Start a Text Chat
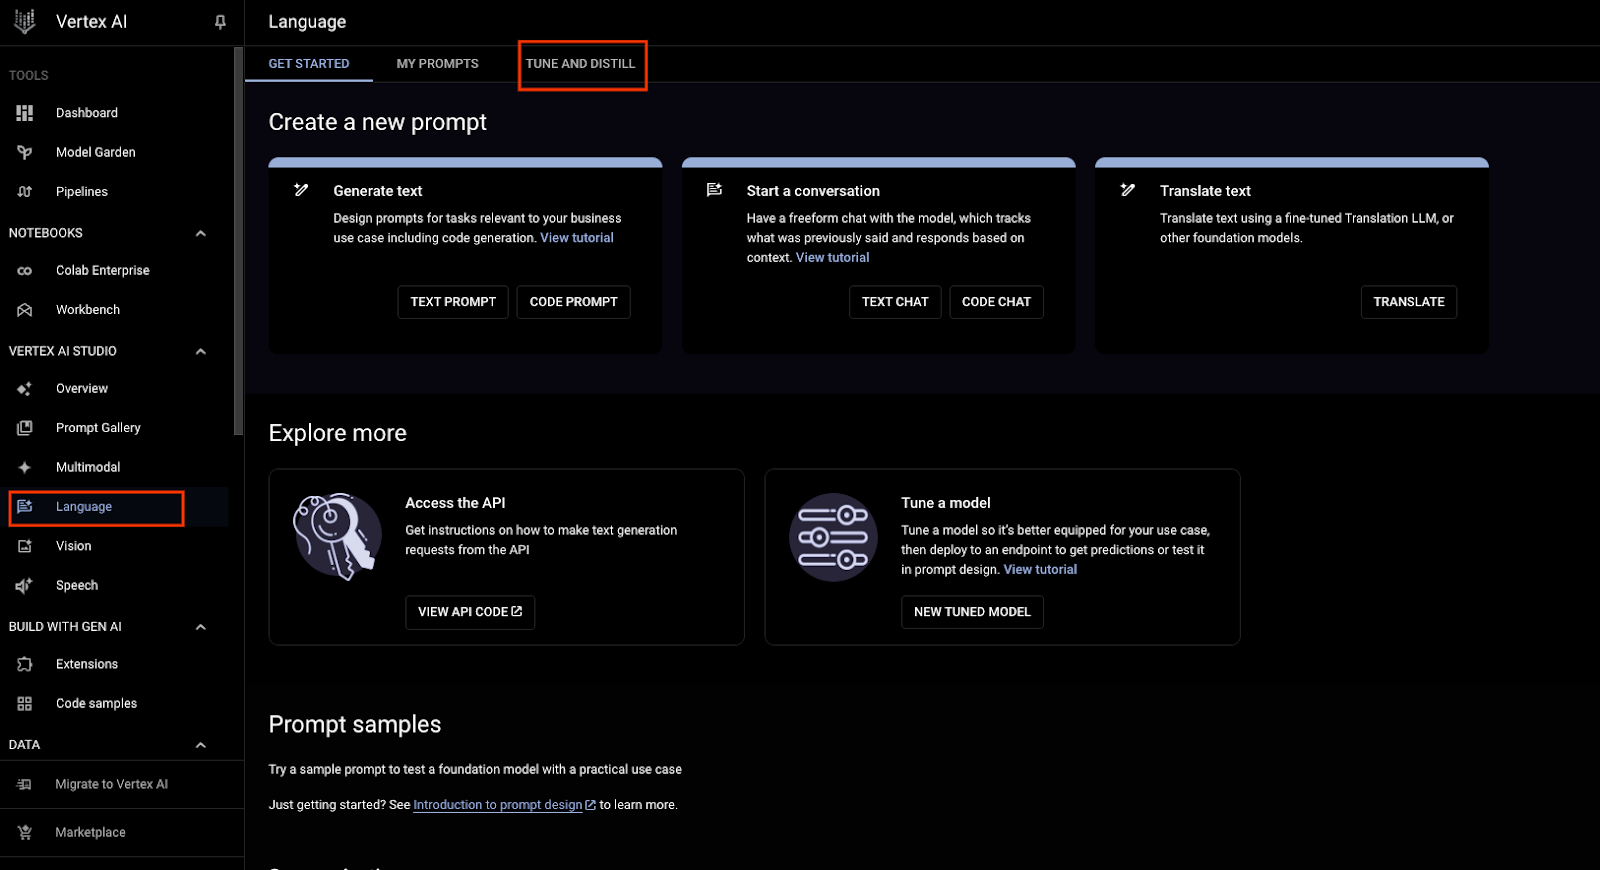Image resolution: width=1600 pixels, height=870 pixels. (x=895, y=302)
